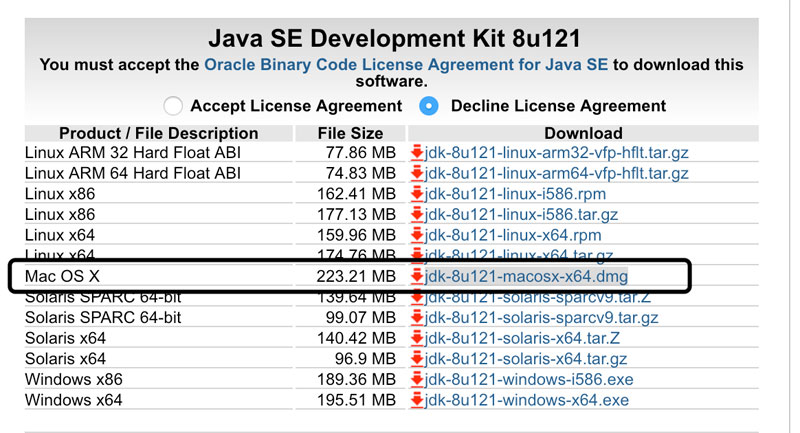Download jdk-8u121-linux-arm32-vfp-hflt.tar.gz
The width and height of the screenshot is (800, 433).
click(x=556, y=152)
